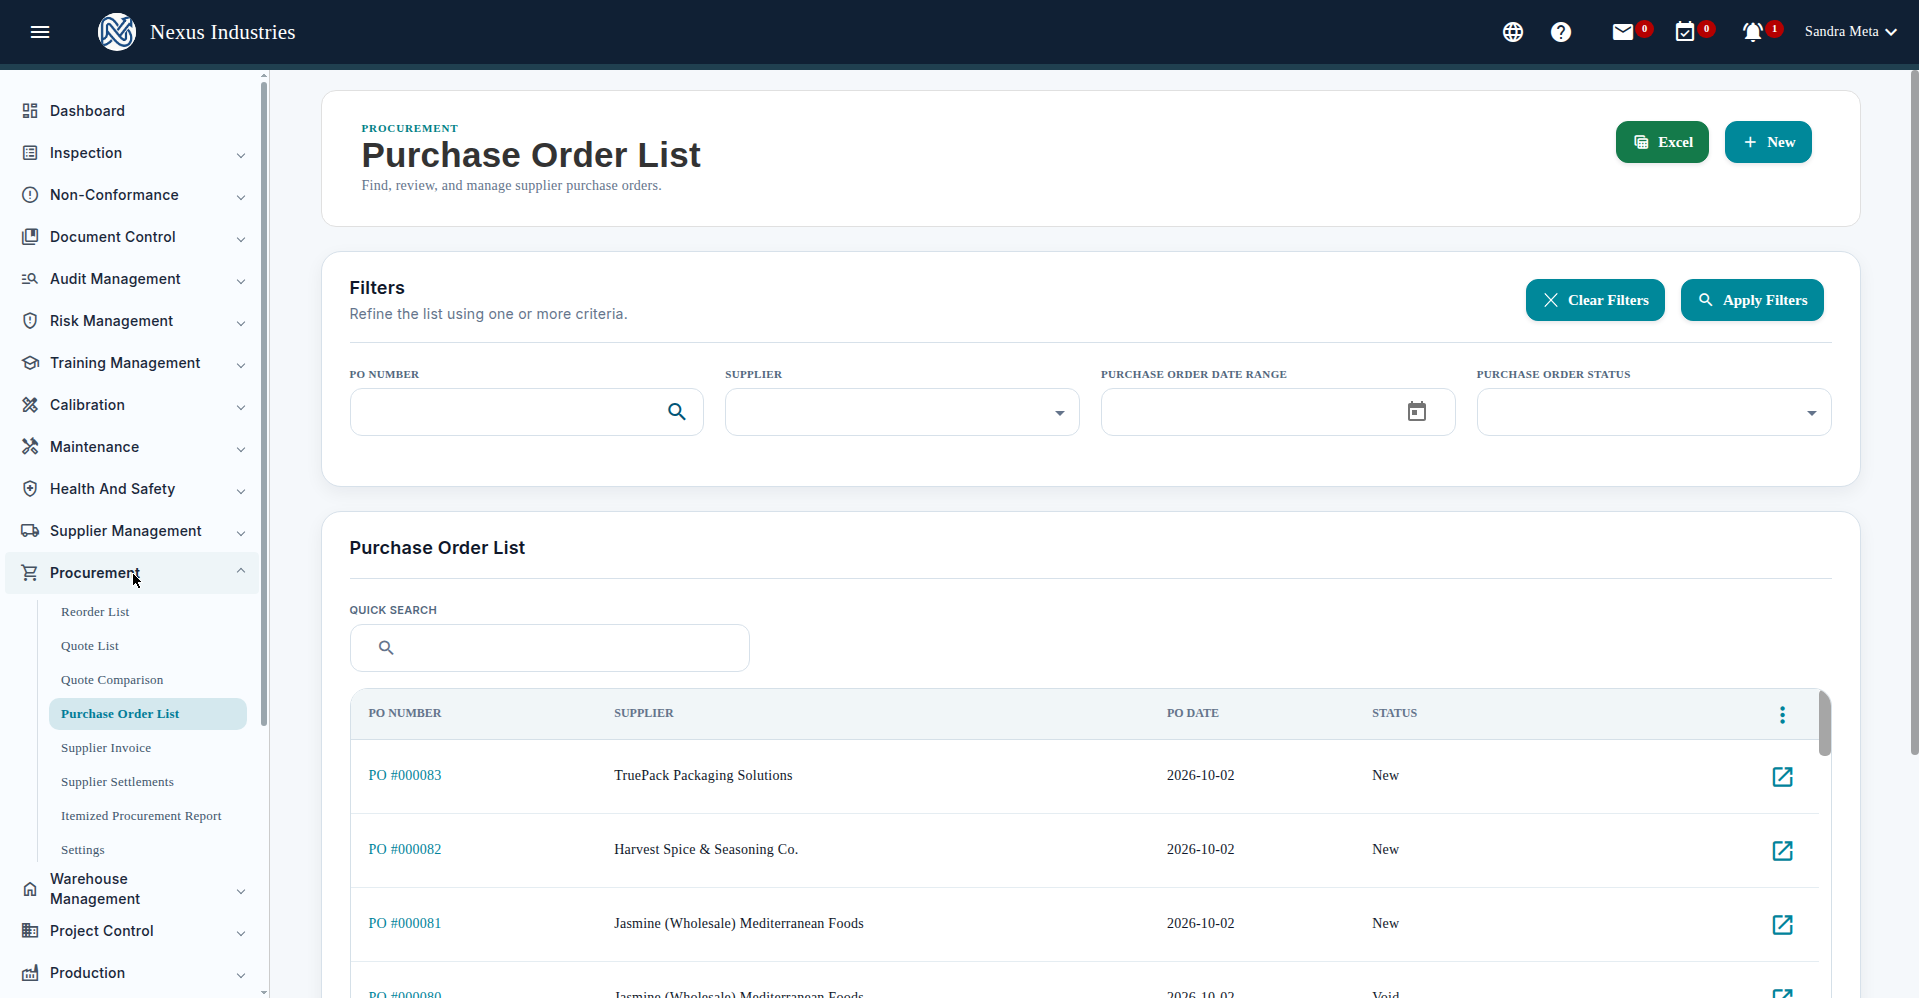Open the calendar tasks icon
This screenshot has height=998, width=1919.
pyautogui.click(x=1685, y=32)
